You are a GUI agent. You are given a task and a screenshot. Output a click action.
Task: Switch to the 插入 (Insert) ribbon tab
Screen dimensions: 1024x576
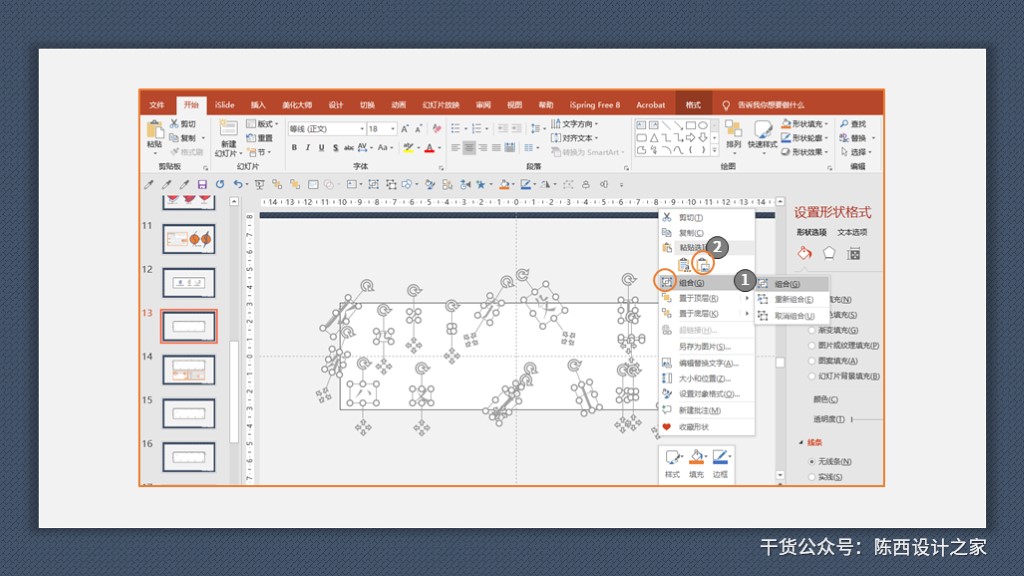(258, 105)
